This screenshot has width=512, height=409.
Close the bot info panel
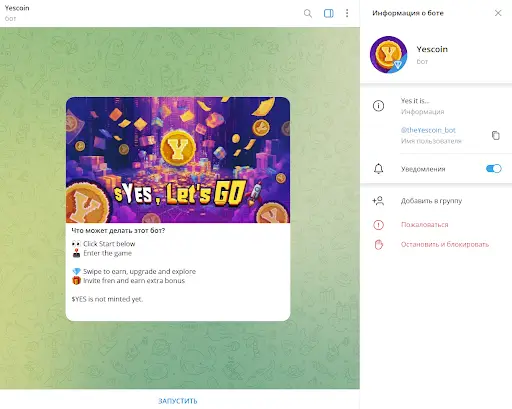498,13
